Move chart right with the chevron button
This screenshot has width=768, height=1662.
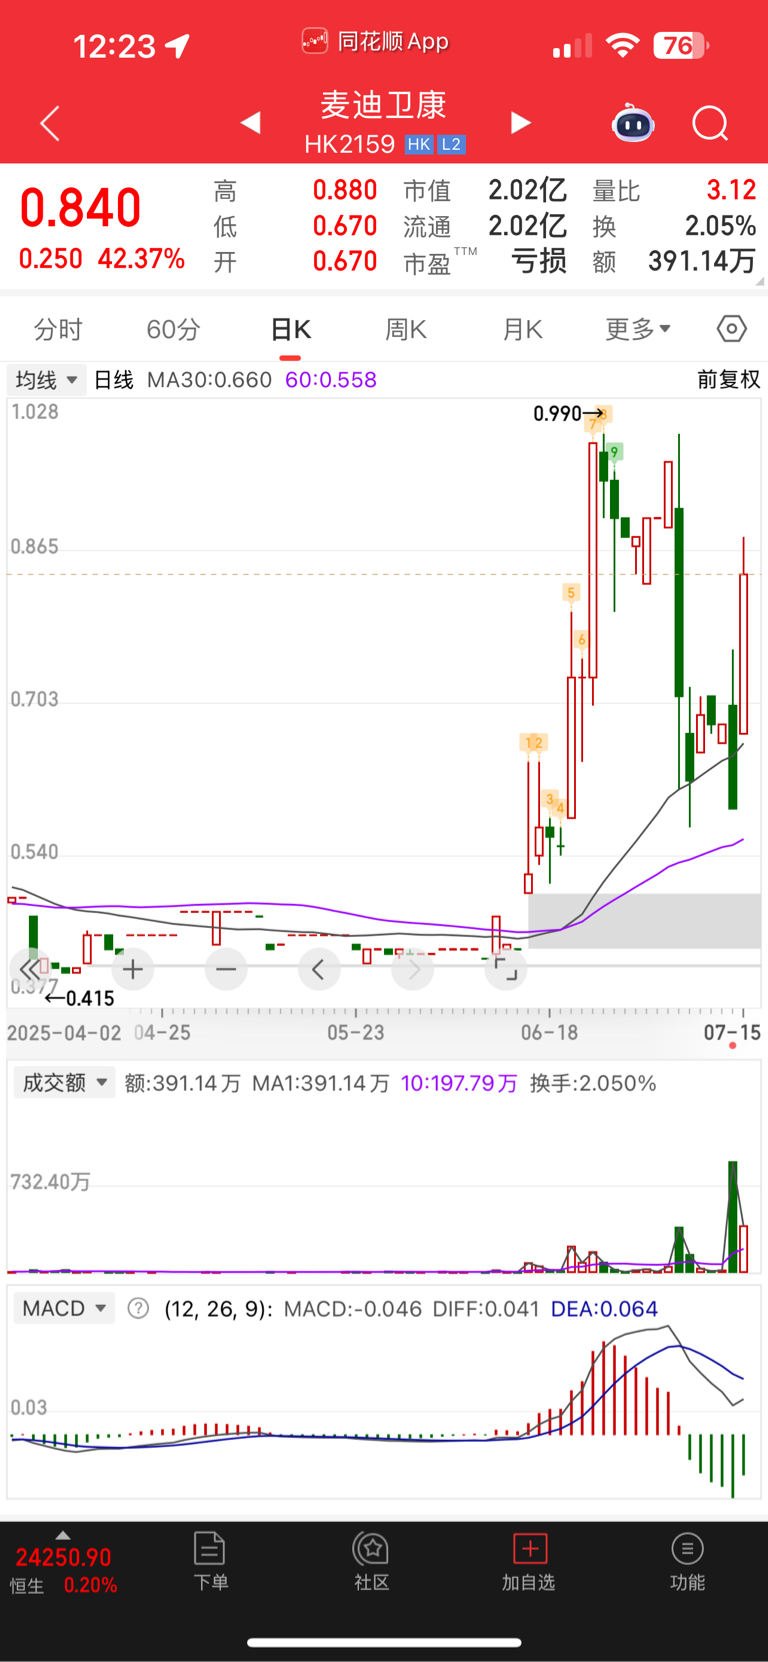click(413, 969)
